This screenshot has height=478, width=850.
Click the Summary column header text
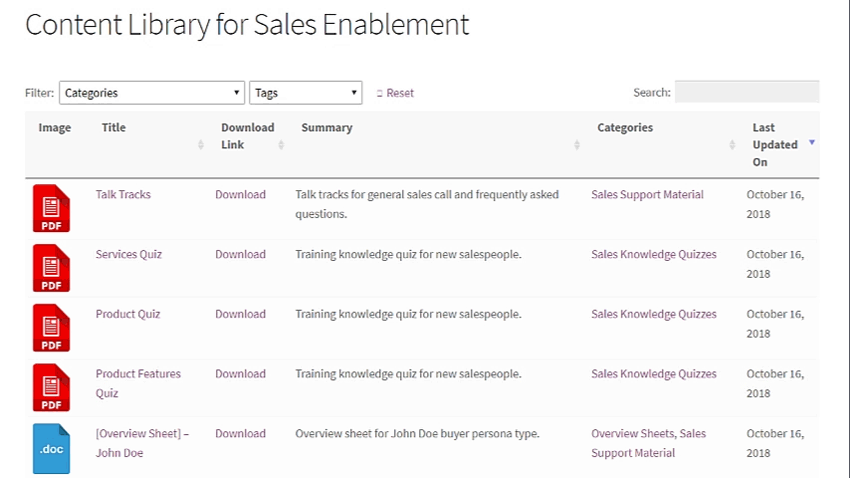click(x=327, y=127)
